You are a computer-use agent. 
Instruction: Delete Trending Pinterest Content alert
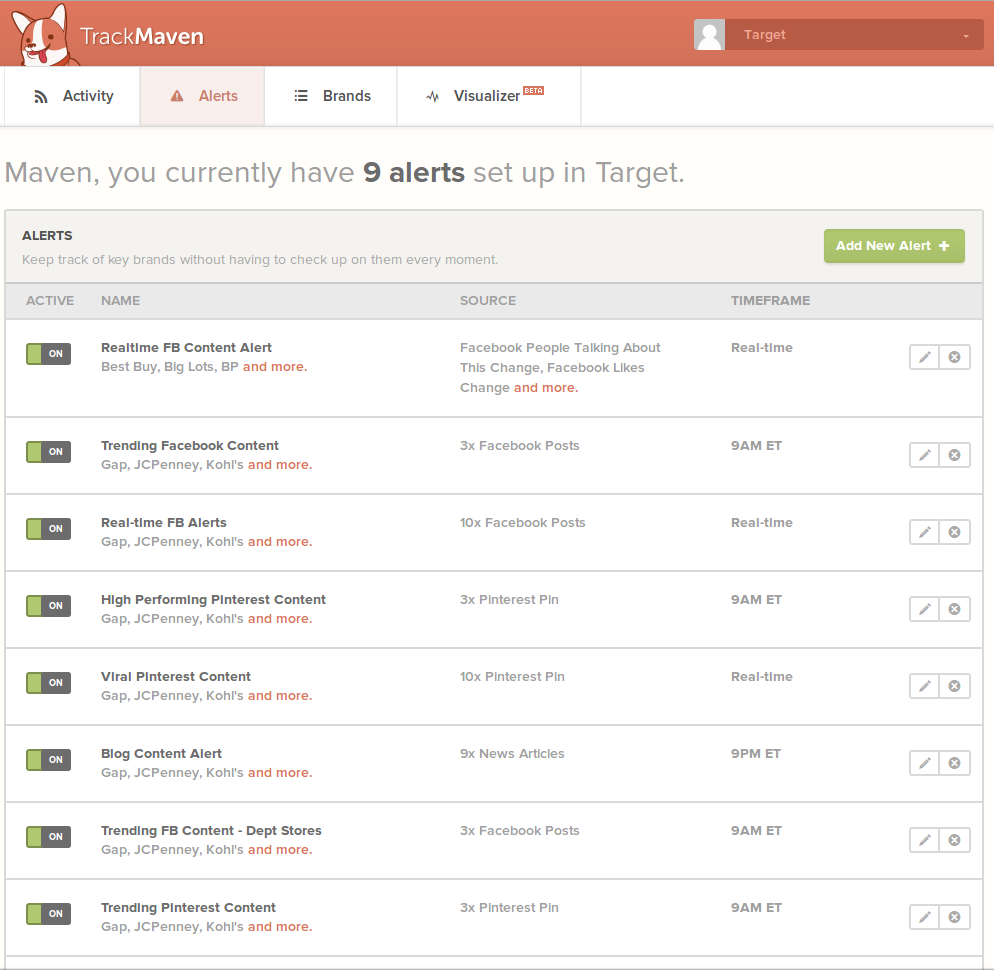tap(954, 917)
